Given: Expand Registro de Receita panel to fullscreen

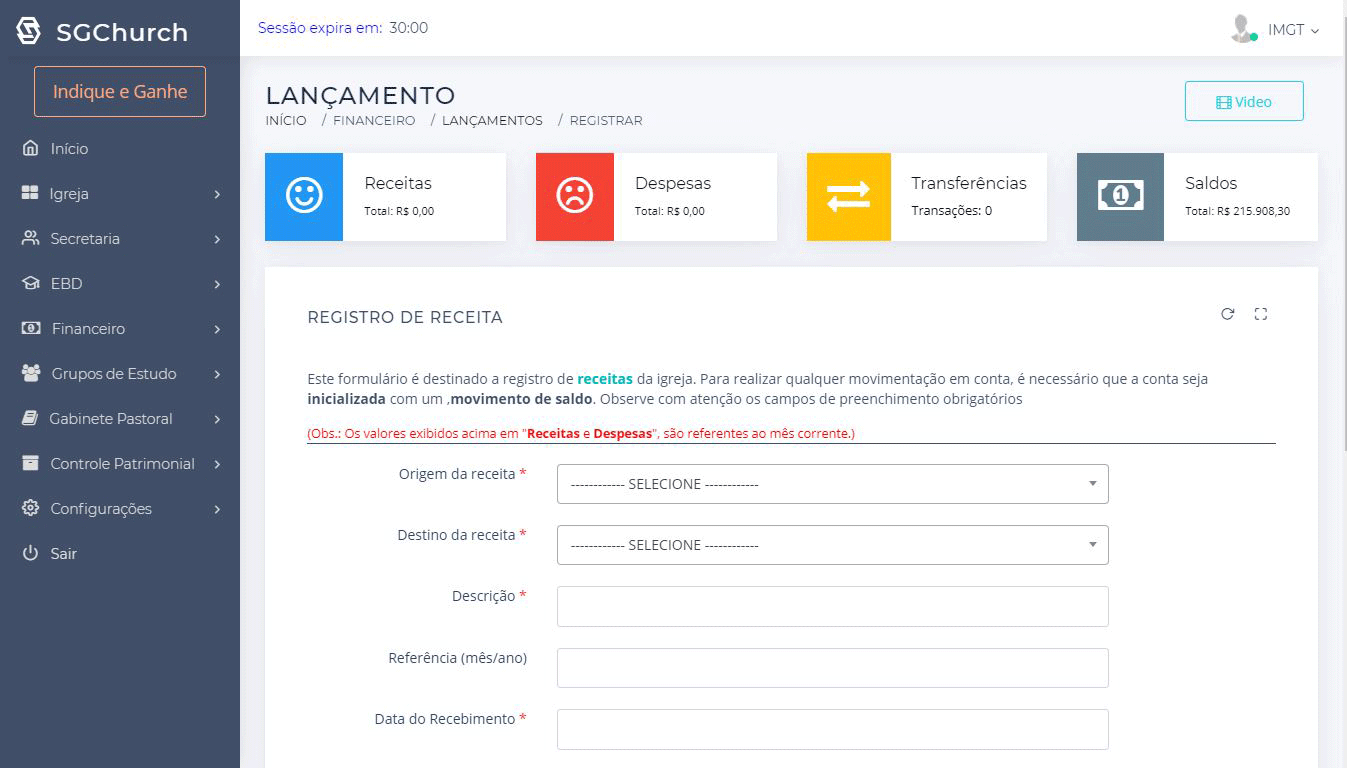Looking at the screenshot, I should click(x=1261, y=314).
